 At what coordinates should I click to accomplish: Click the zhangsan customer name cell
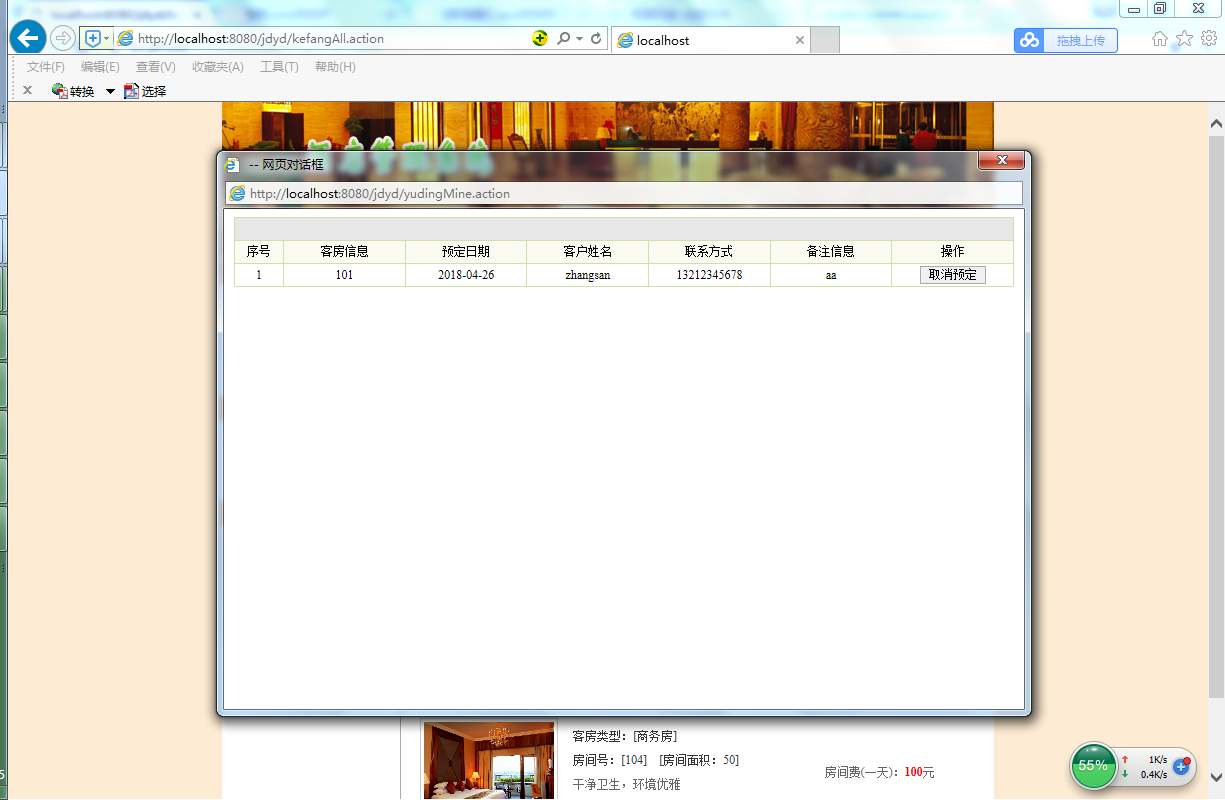(588, 275)
